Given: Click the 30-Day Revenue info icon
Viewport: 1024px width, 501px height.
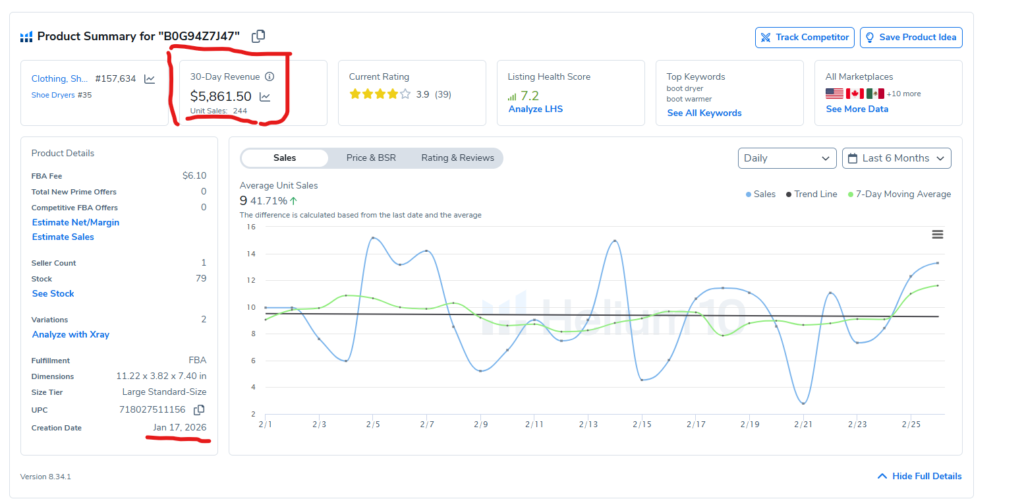Looking at the screenshot, I should pyautogui.click(x=269, y=77).
